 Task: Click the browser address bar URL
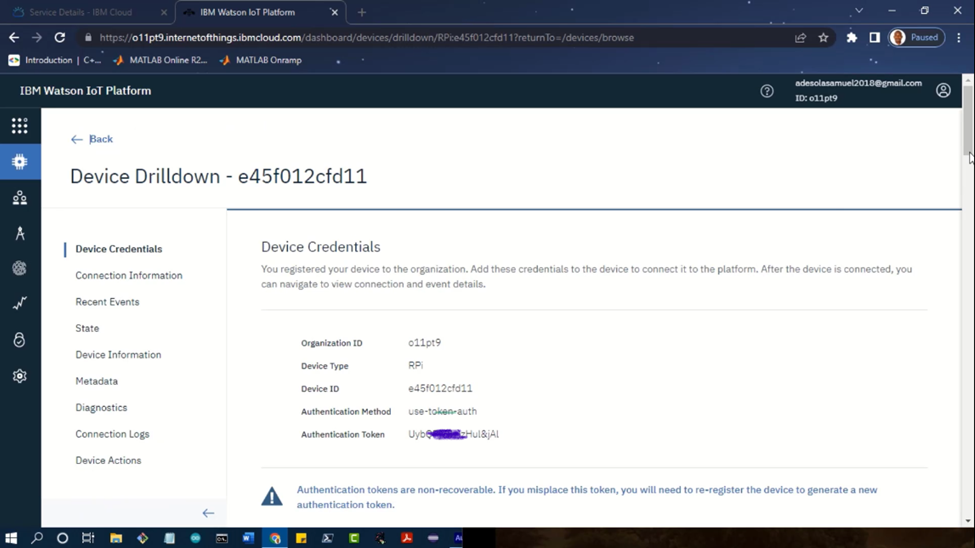pos(367,37)
